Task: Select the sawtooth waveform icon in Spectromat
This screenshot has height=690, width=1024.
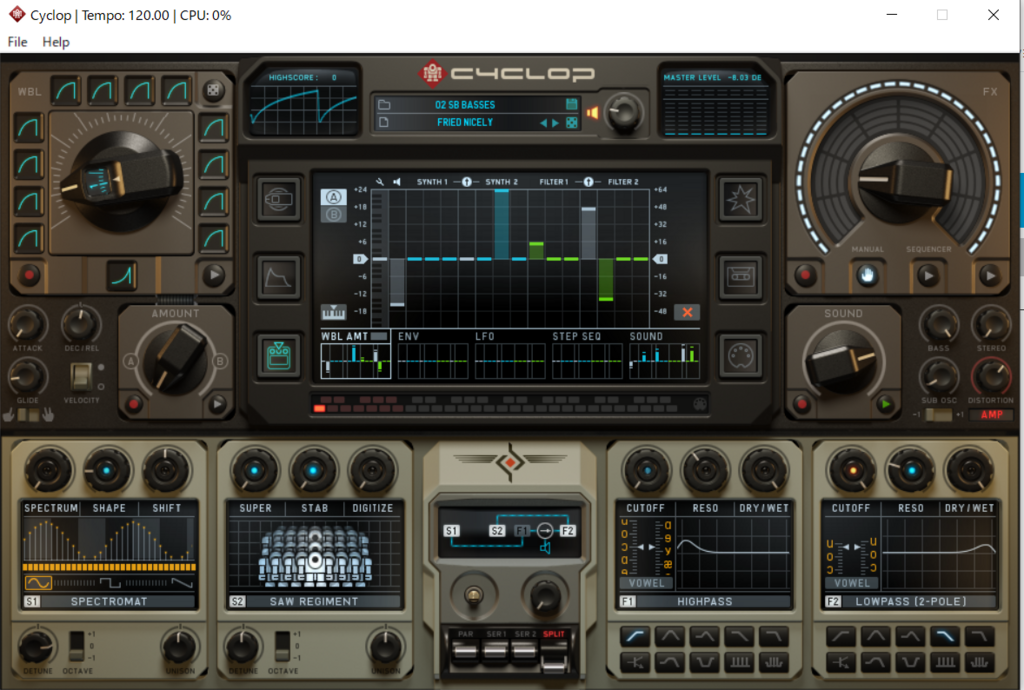Action: 182,582
